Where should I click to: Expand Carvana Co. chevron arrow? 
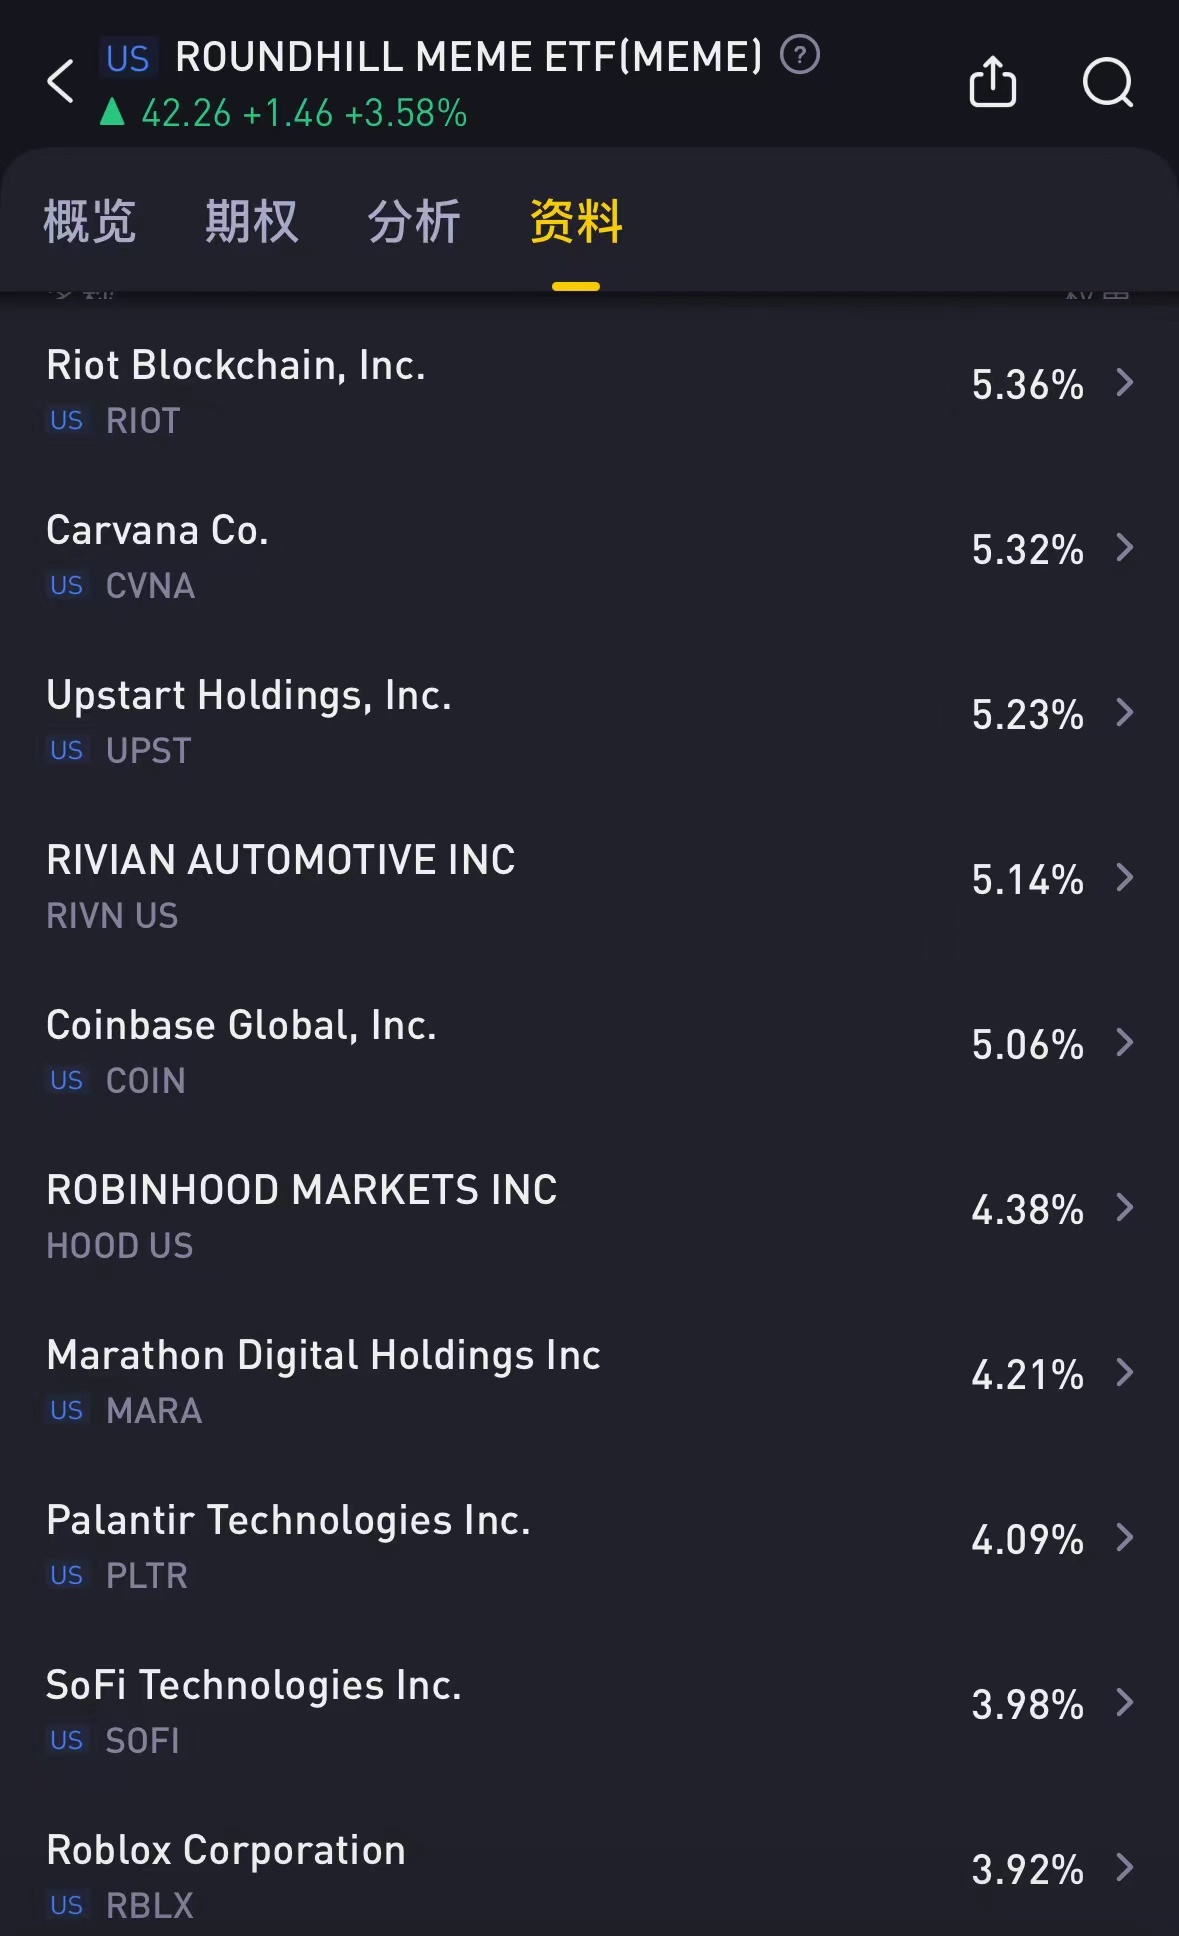pyautogui.click(x=1125, y=548)
